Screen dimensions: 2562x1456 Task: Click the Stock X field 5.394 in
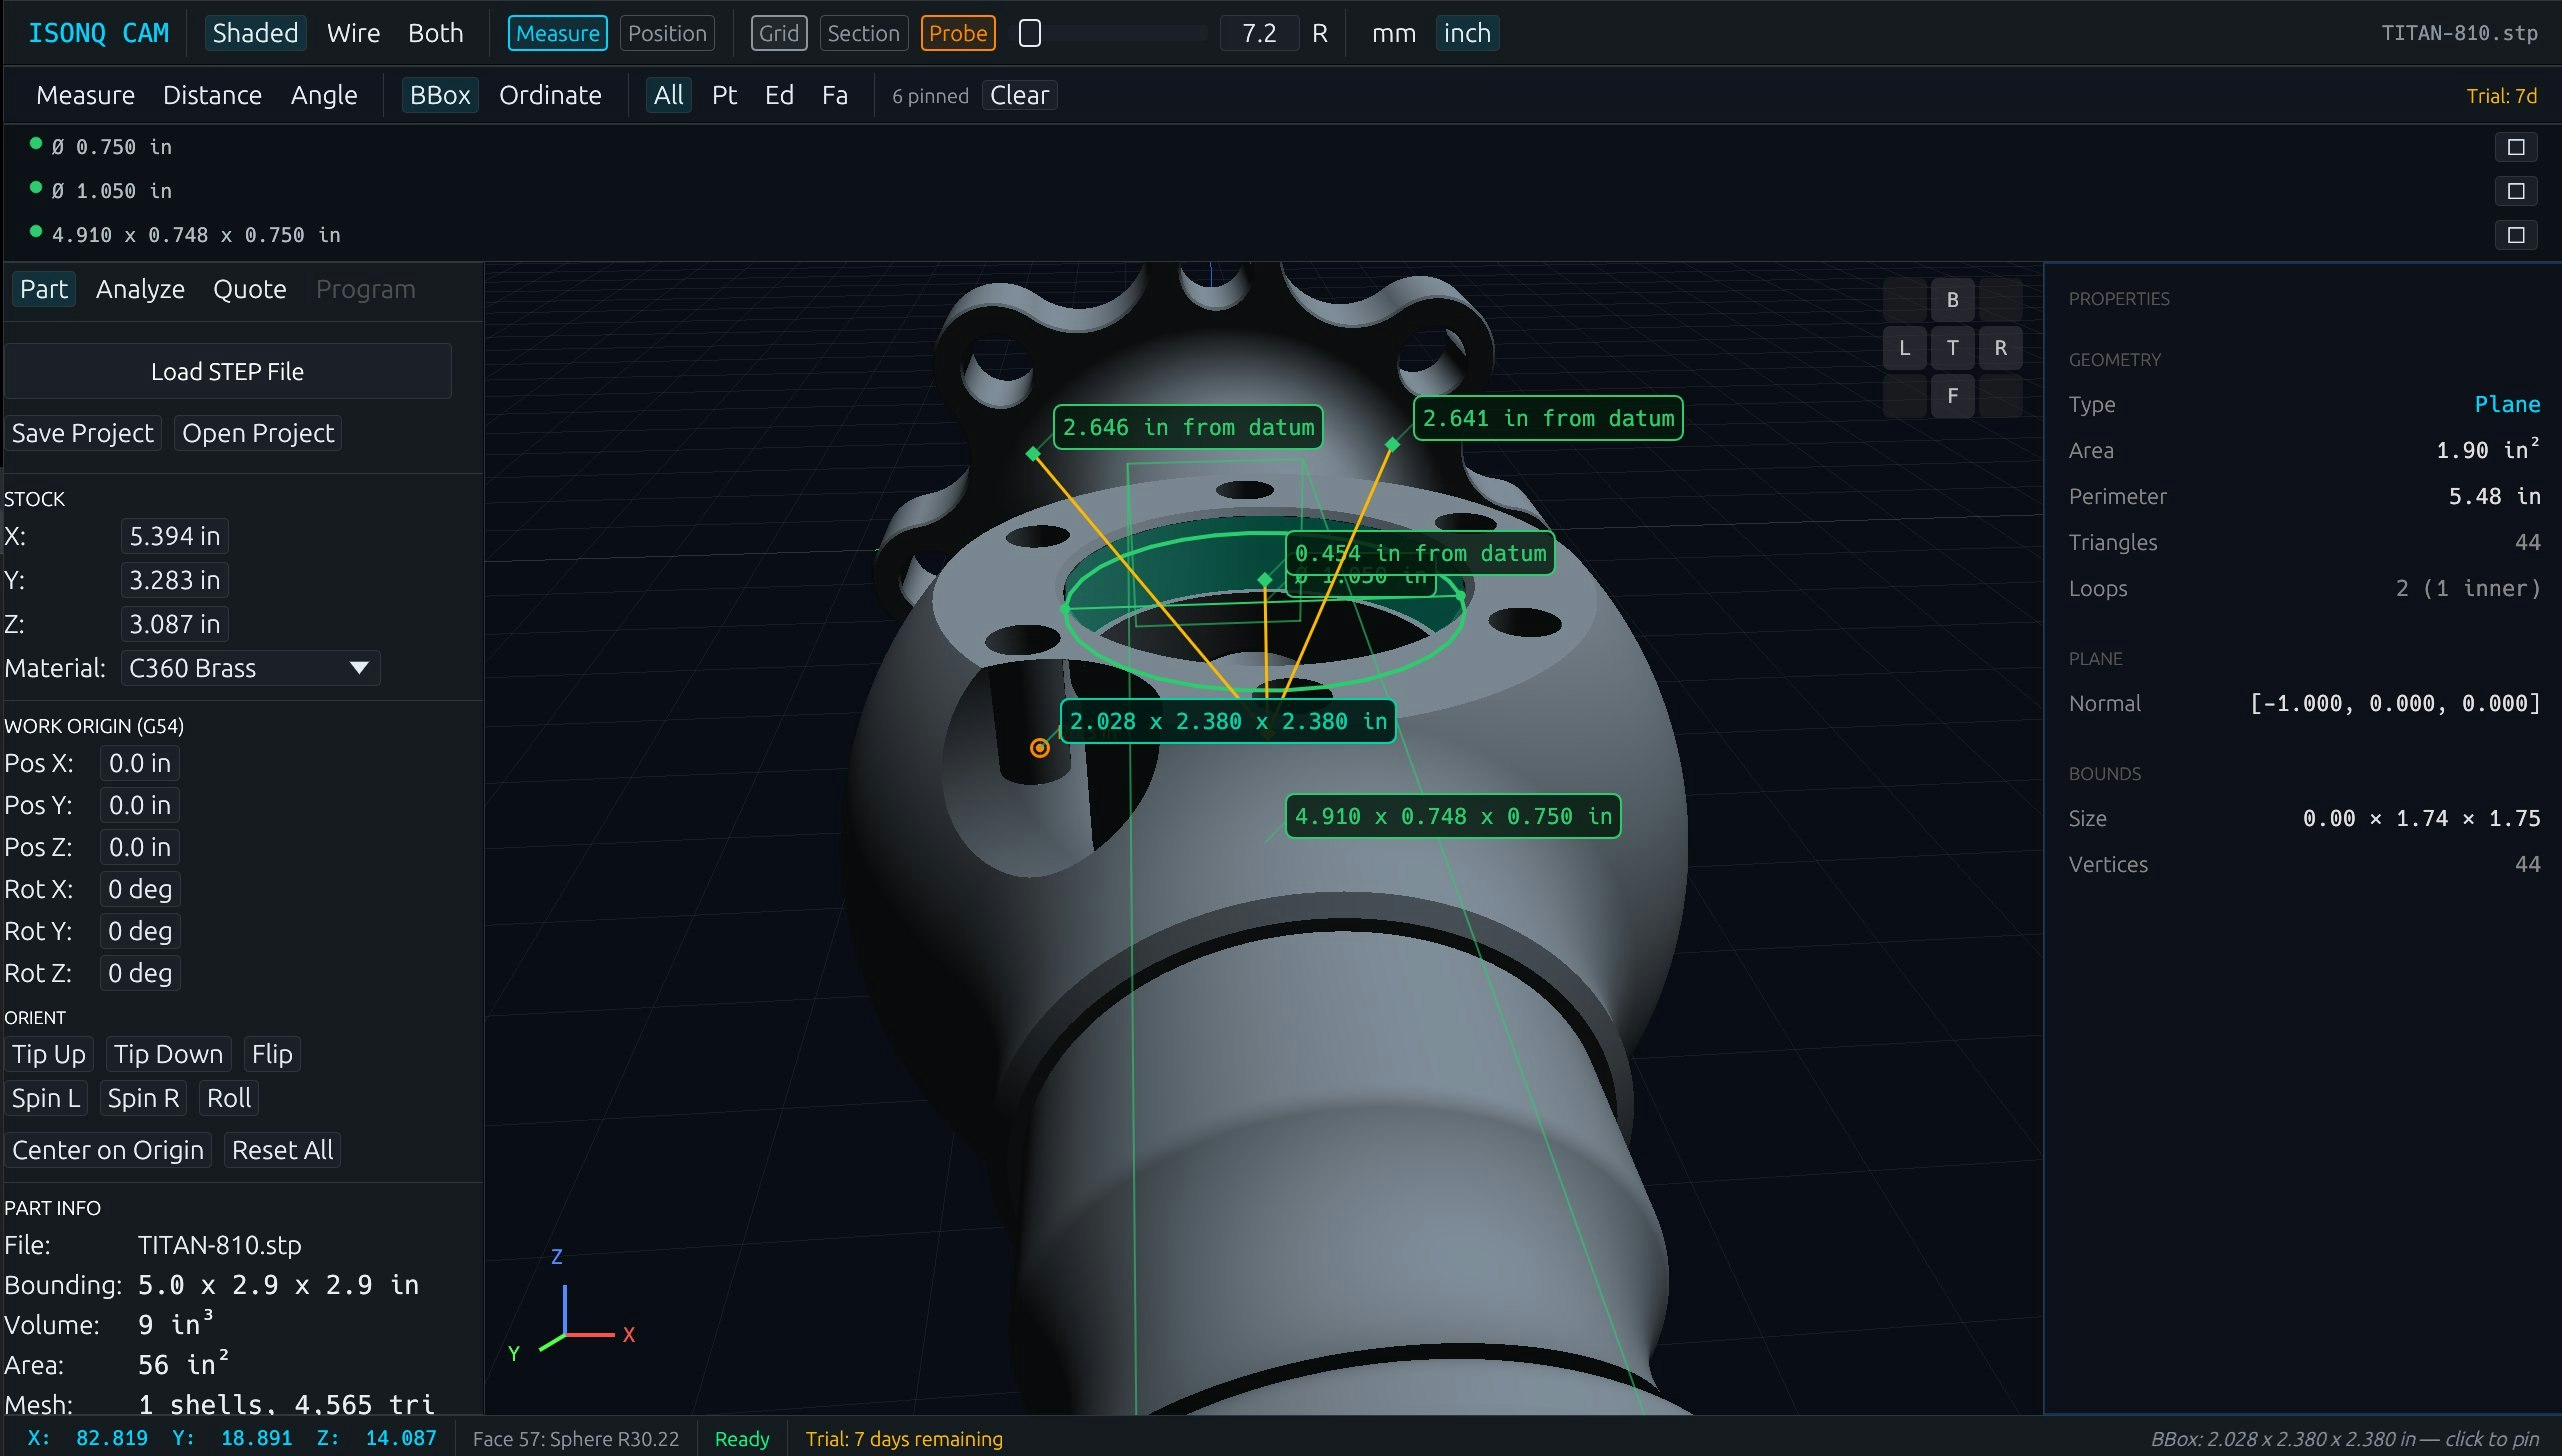click(x=174, y=536)
